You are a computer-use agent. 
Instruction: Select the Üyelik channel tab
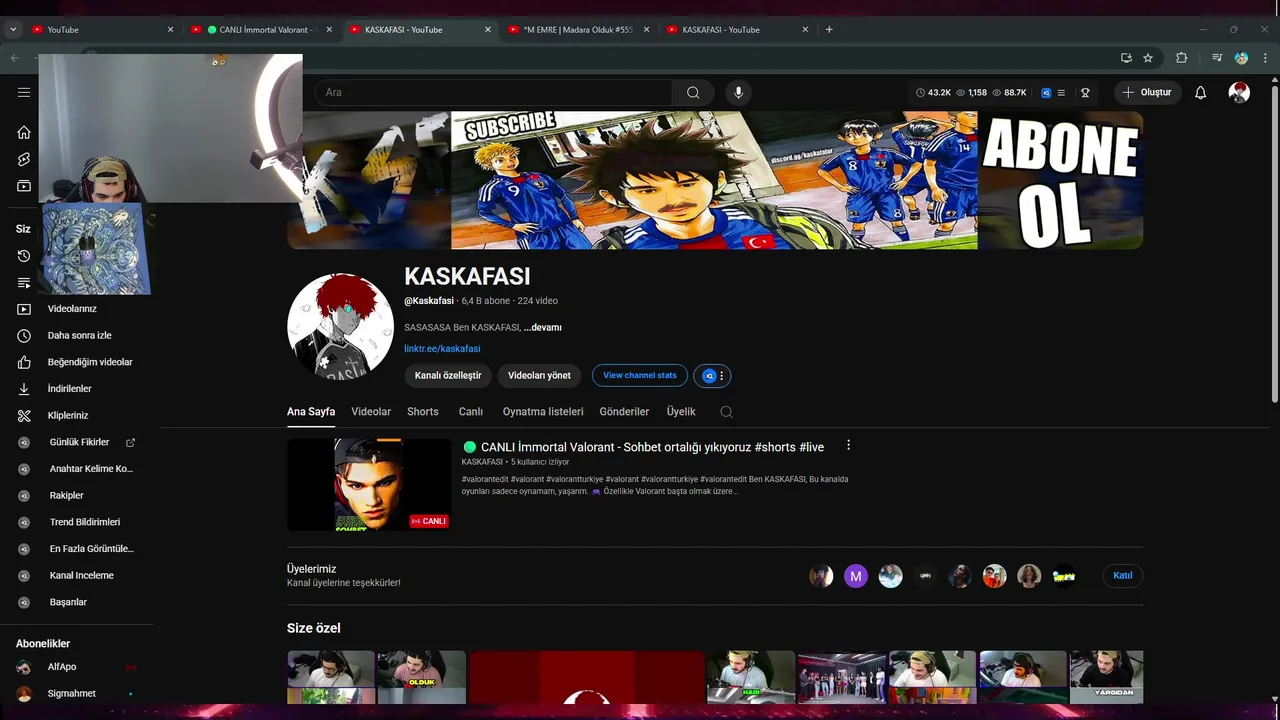click(681, 411)
